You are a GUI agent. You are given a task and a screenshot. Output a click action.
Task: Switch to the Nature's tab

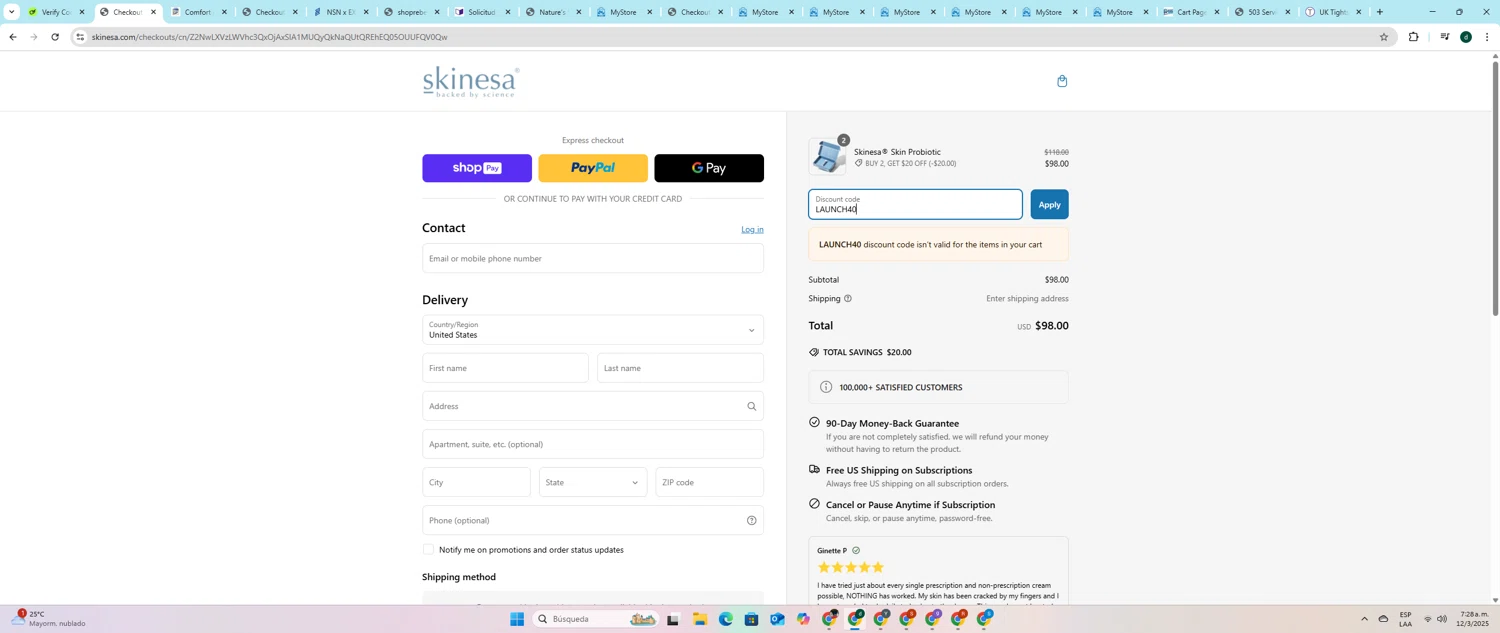(x=554, y=12)
